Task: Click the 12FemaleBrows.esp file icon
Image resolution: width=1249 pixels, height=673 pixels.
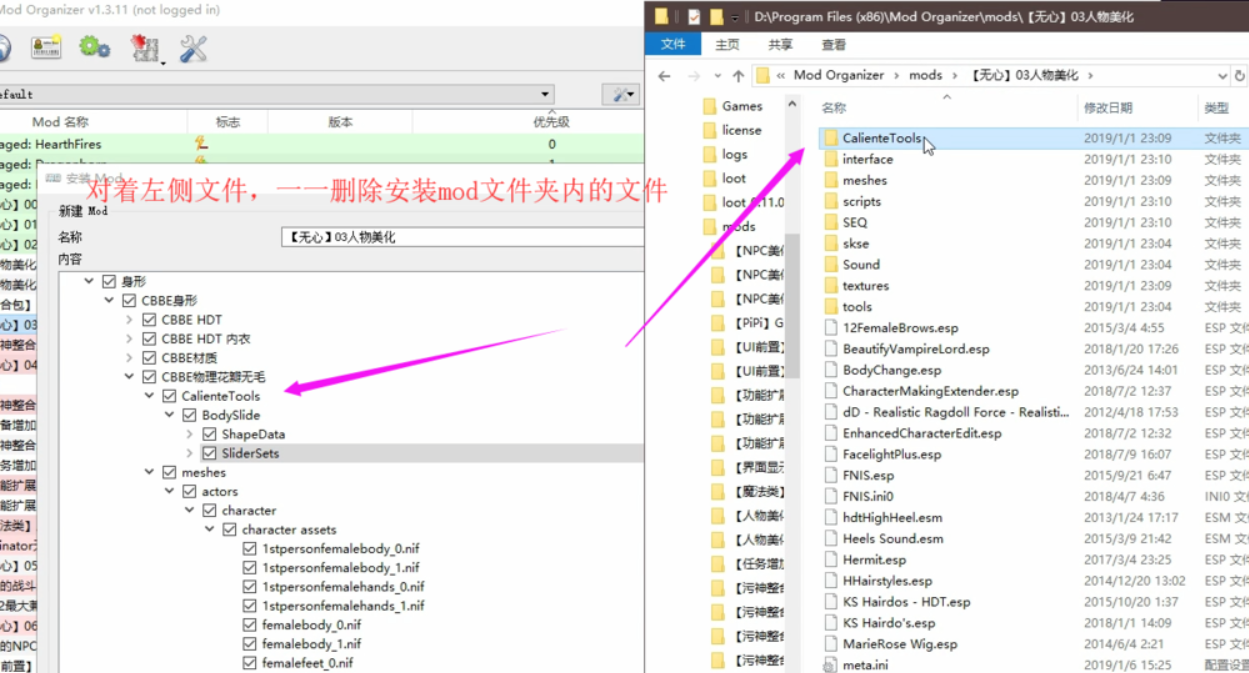Action: point(830,328)
